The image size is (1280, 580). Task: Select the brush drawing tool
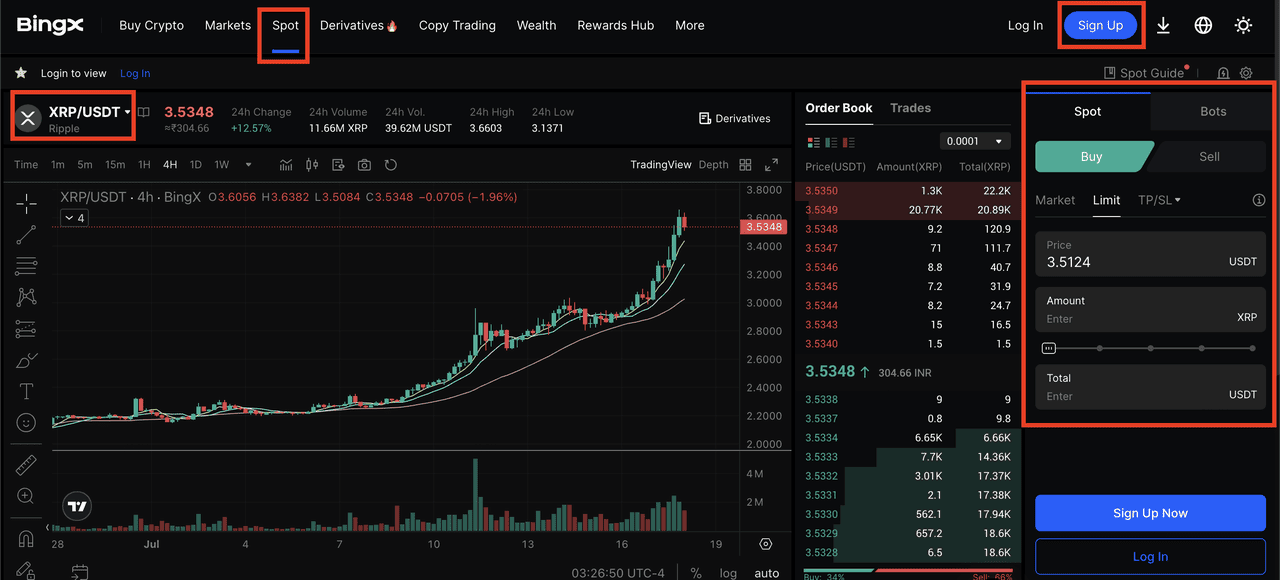click(26, 360)
